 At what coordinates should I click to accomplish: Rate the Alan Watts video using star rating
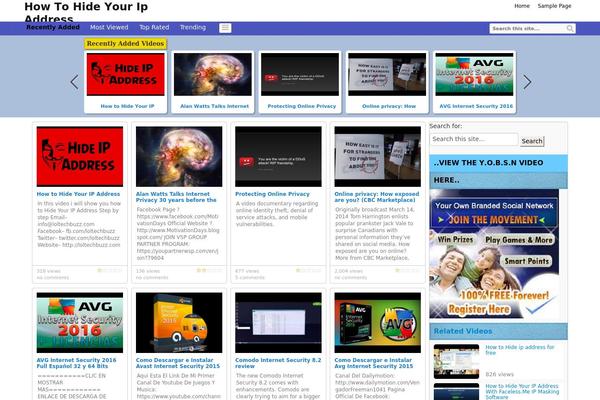point(209,270)
